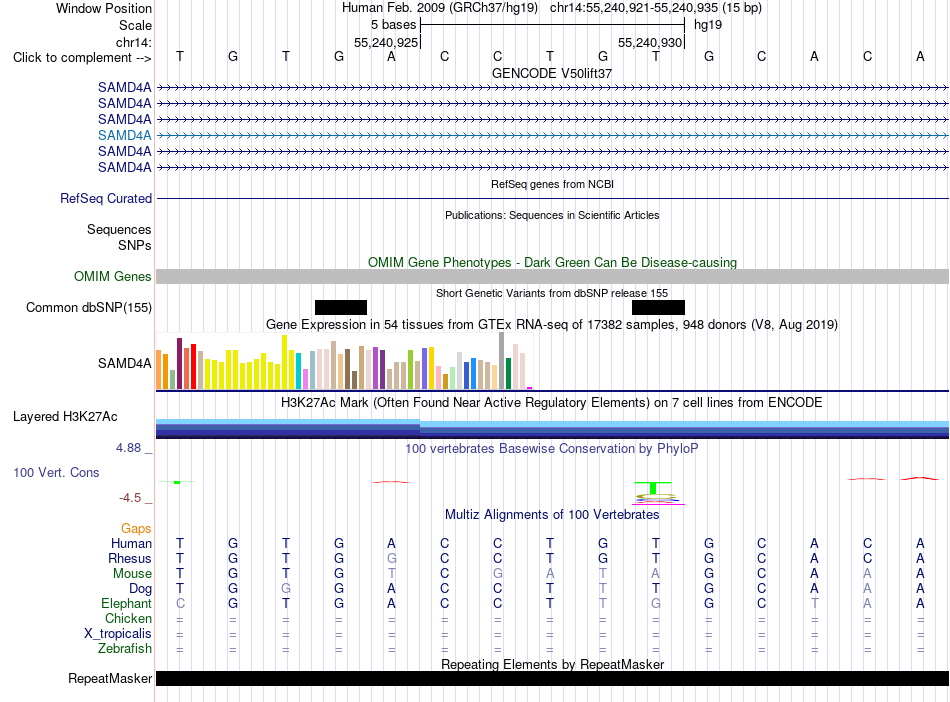Open 'Multiz Alignments of 100 Vertebrates' title

point(552,515)
